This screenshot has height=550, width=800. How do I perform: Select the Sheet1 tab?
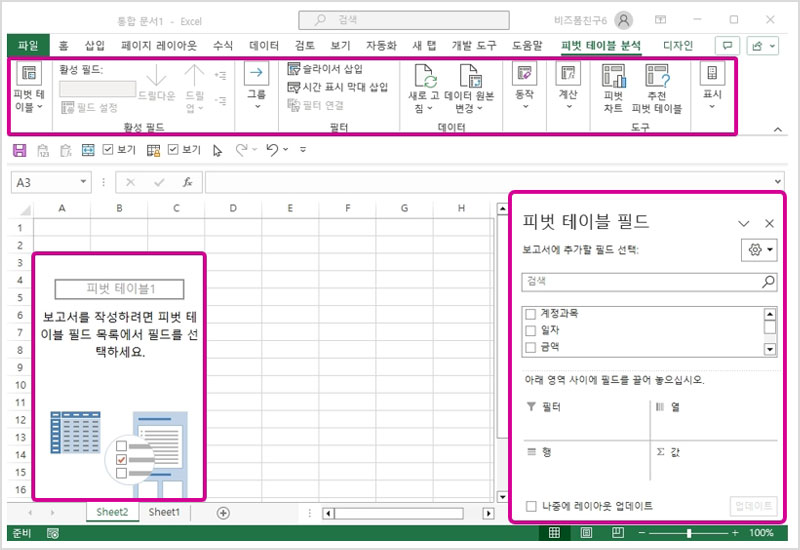(x=164, y=512)
